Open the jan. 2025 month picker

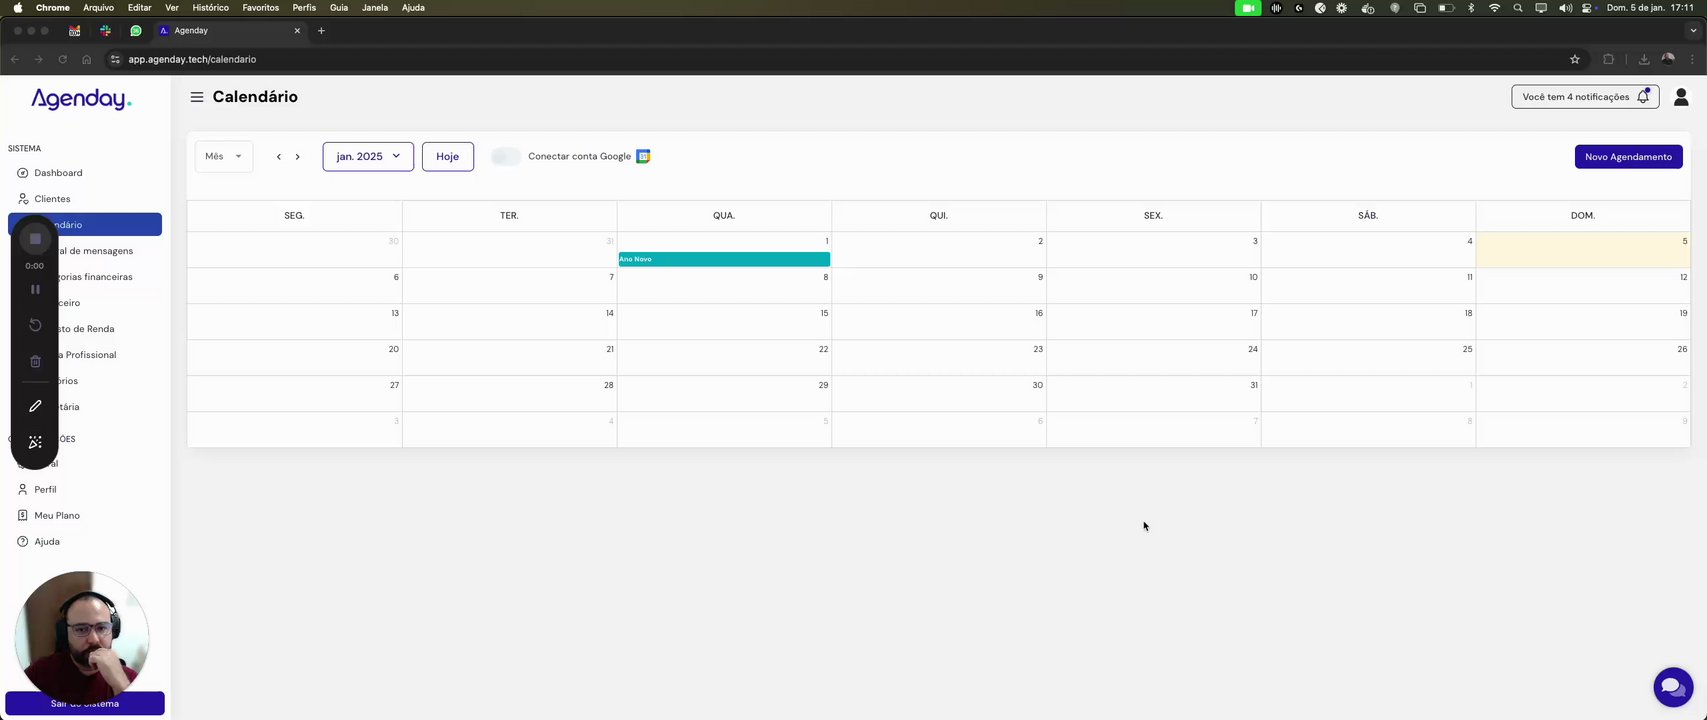368,156
